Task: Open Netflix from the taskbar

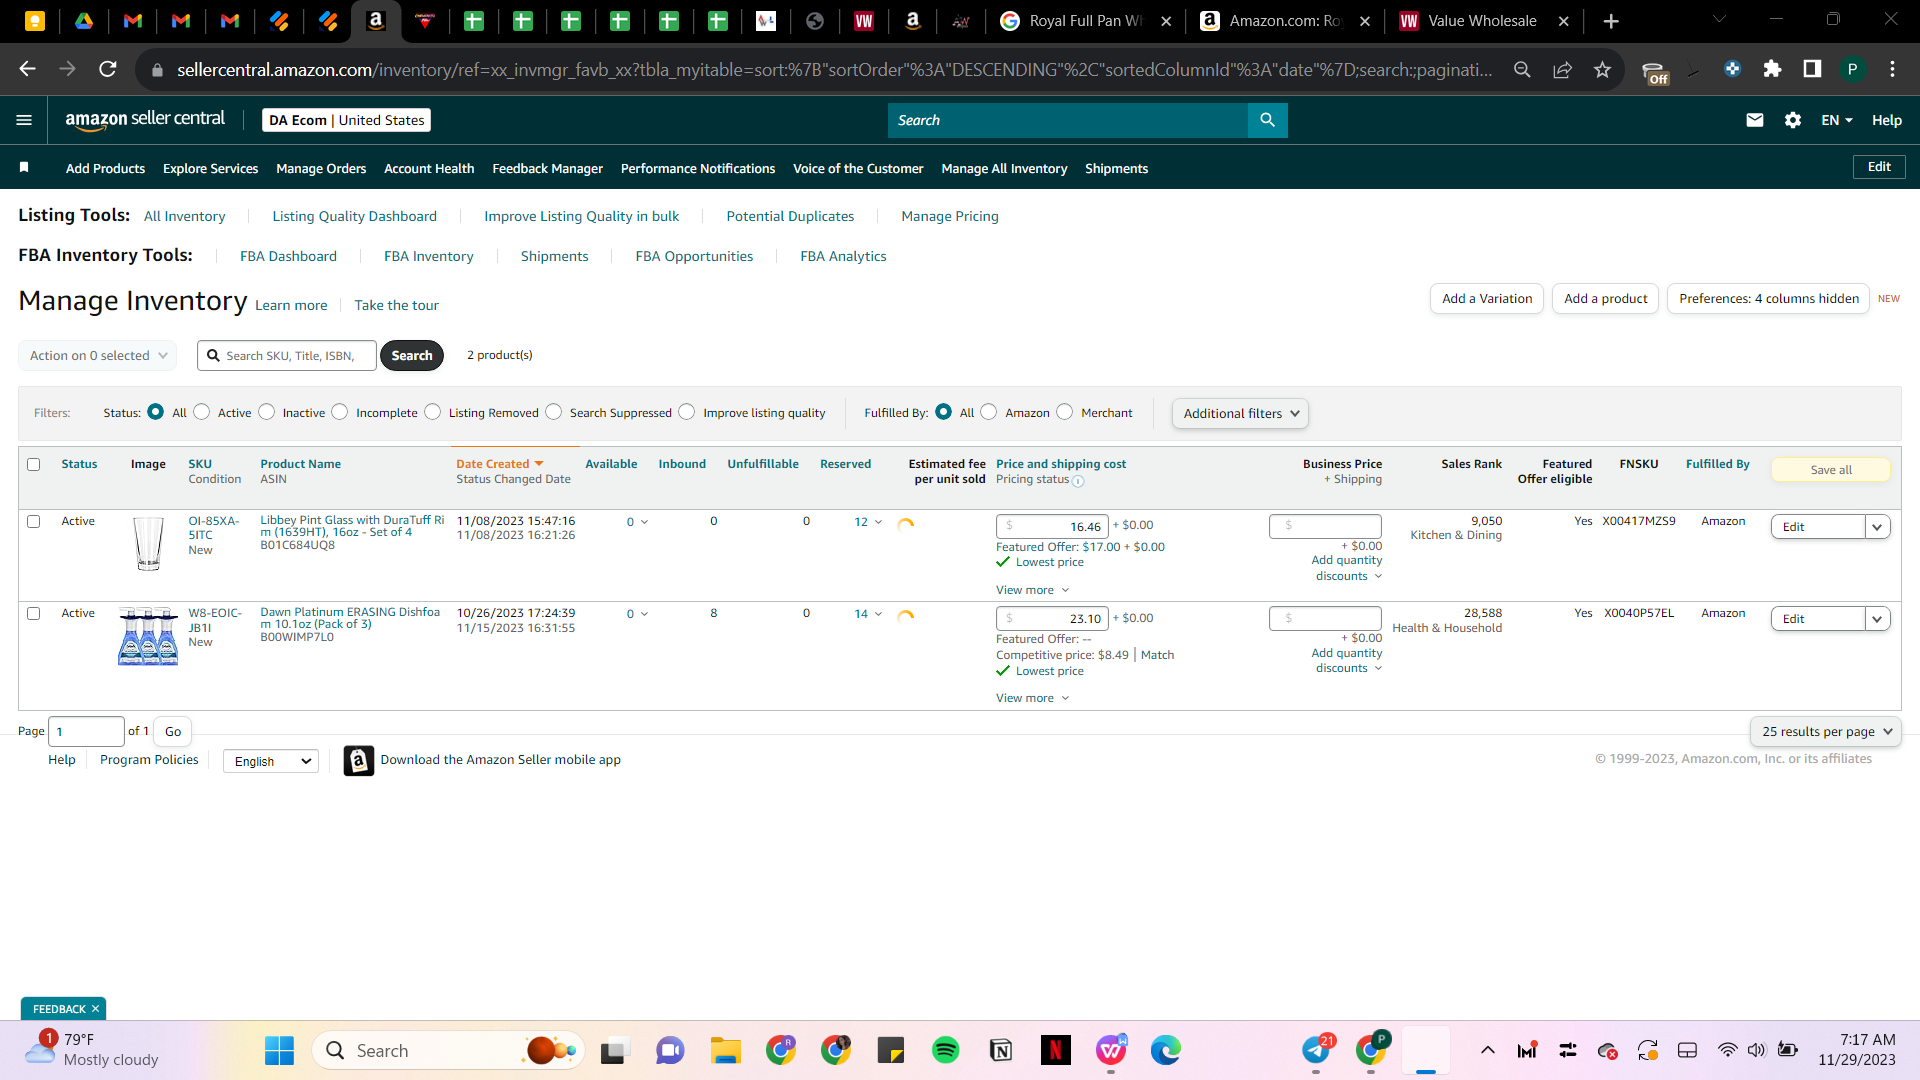Action: point(1055,1050)
